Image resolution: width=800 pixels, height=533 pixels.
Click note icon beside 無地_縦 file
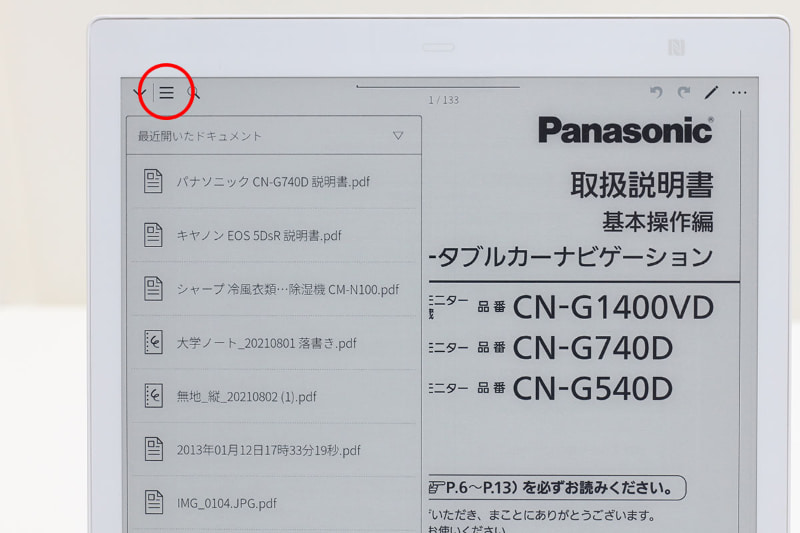tap(153, 396)
